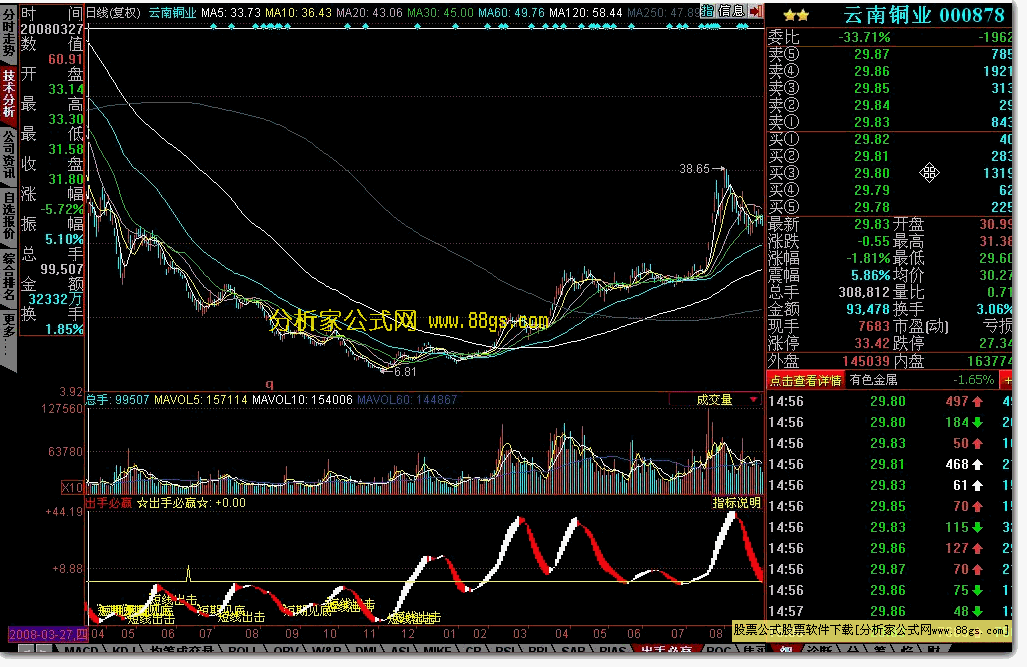This screenshot has height=667, width=1027.
Task: Click the X10 volume scale label
Action: [72, 487]
